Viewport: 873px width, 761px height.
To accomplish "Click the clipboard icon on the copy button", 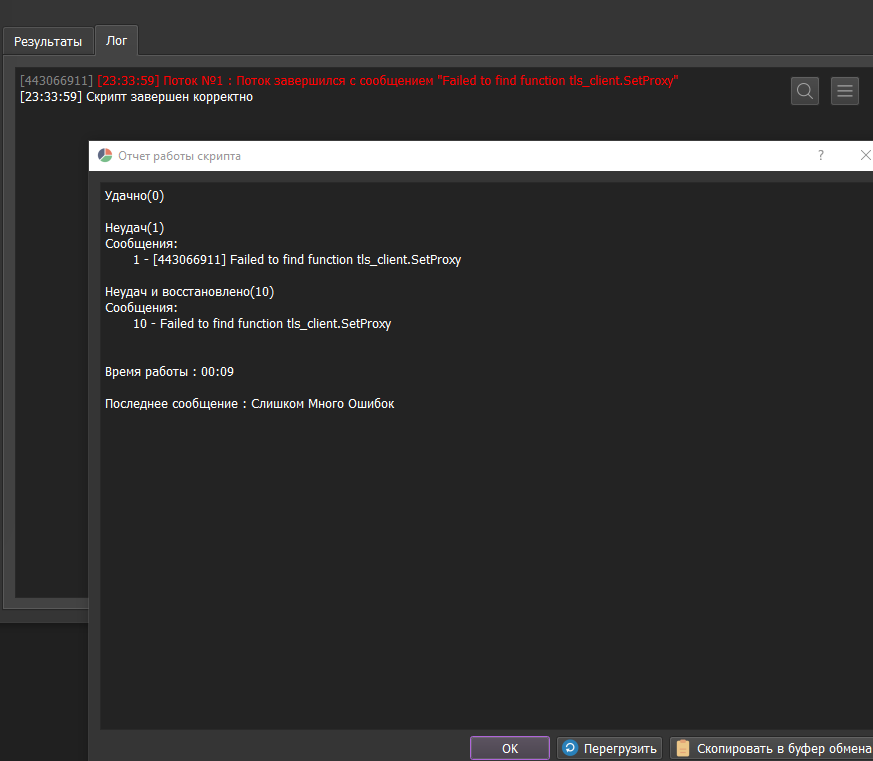I will 683,748.
